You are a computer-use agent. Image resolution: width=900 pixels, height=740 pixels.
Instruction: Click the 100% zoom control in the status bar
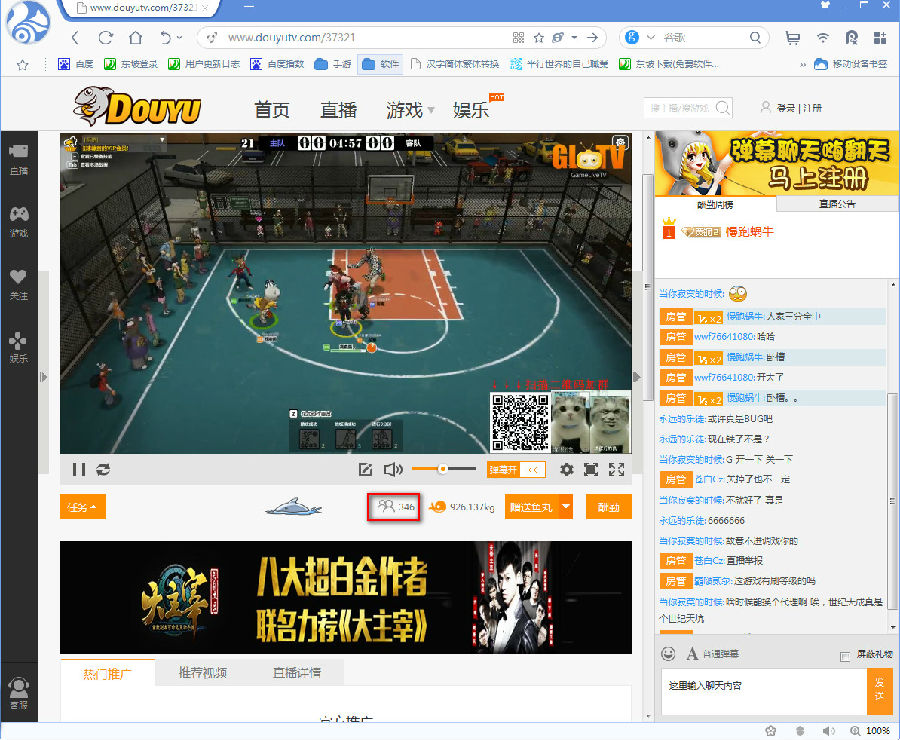point(871,731)
